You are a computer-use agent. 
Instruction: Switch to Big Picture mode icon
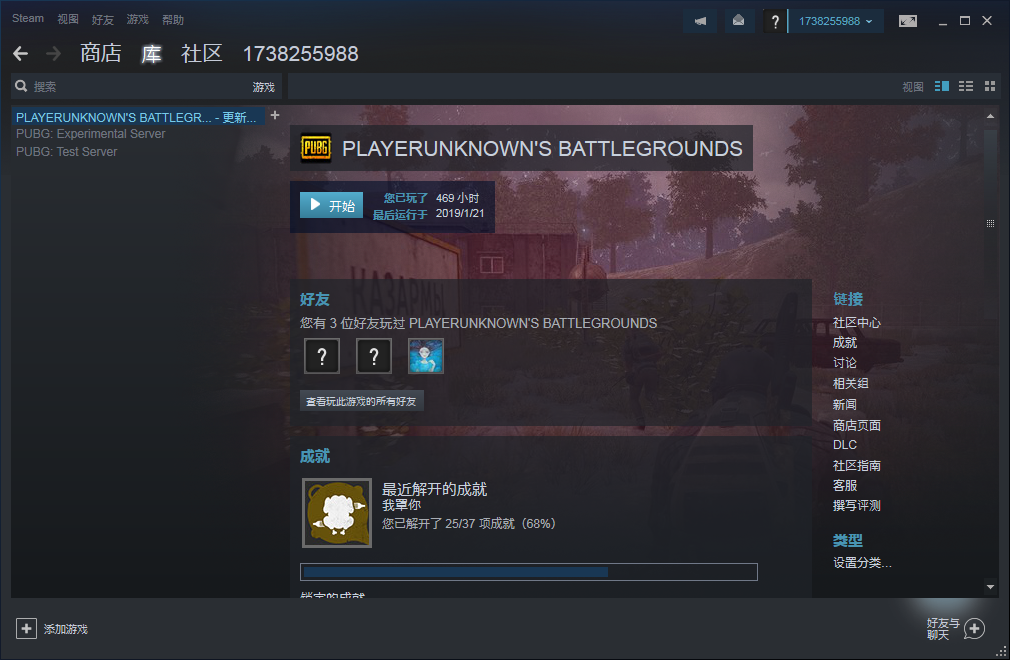(x=908, y=21)
